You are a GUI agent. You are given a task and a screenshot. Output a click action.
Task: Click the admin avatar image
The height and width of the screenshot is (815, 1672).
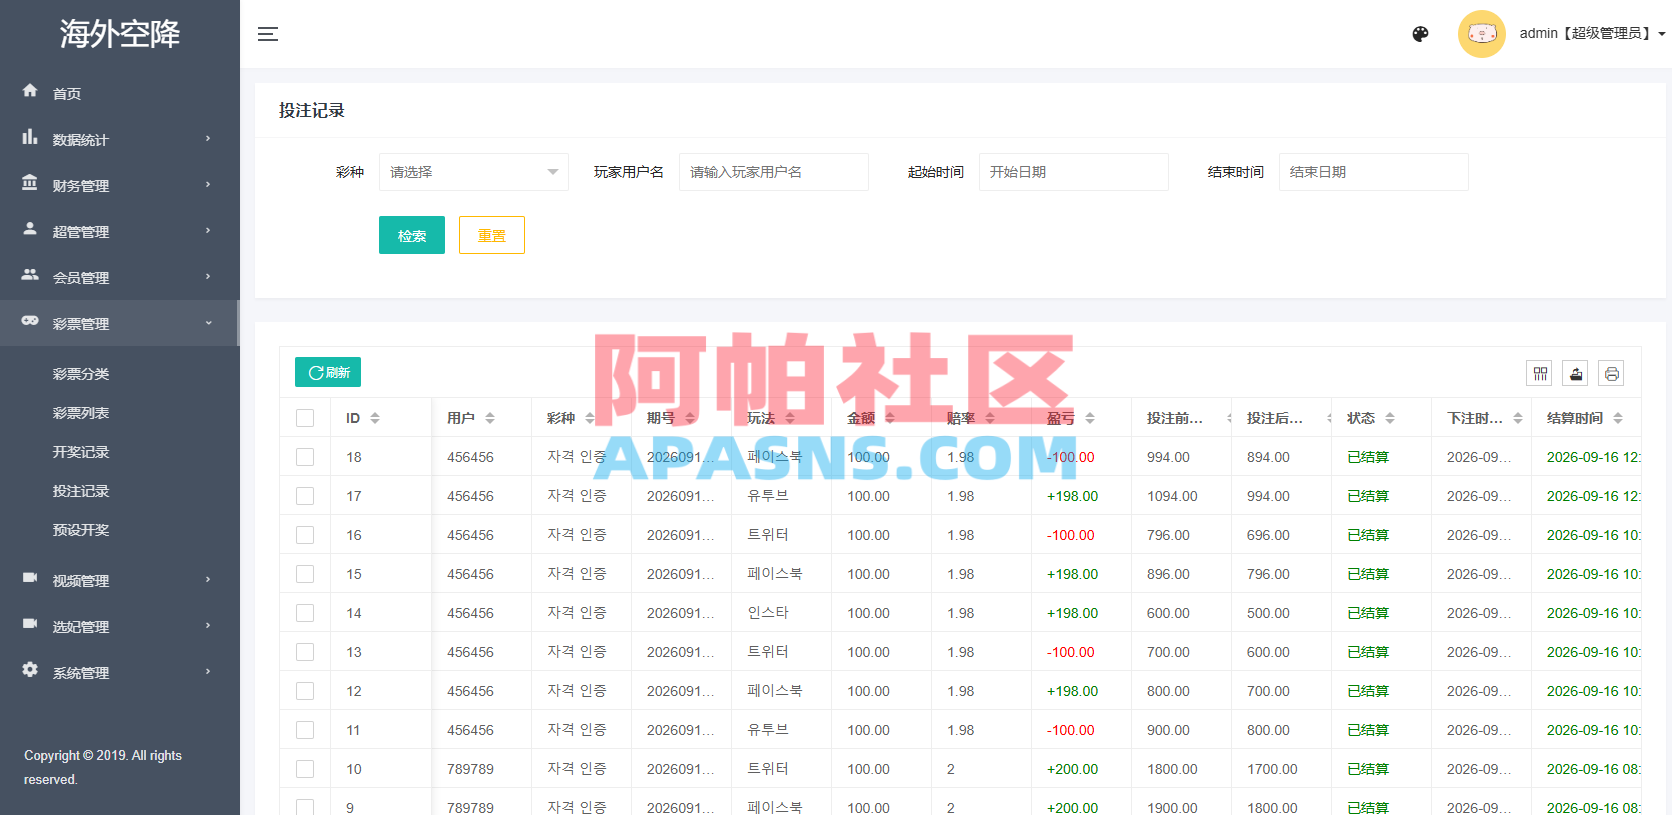[x=1482, y=34]
